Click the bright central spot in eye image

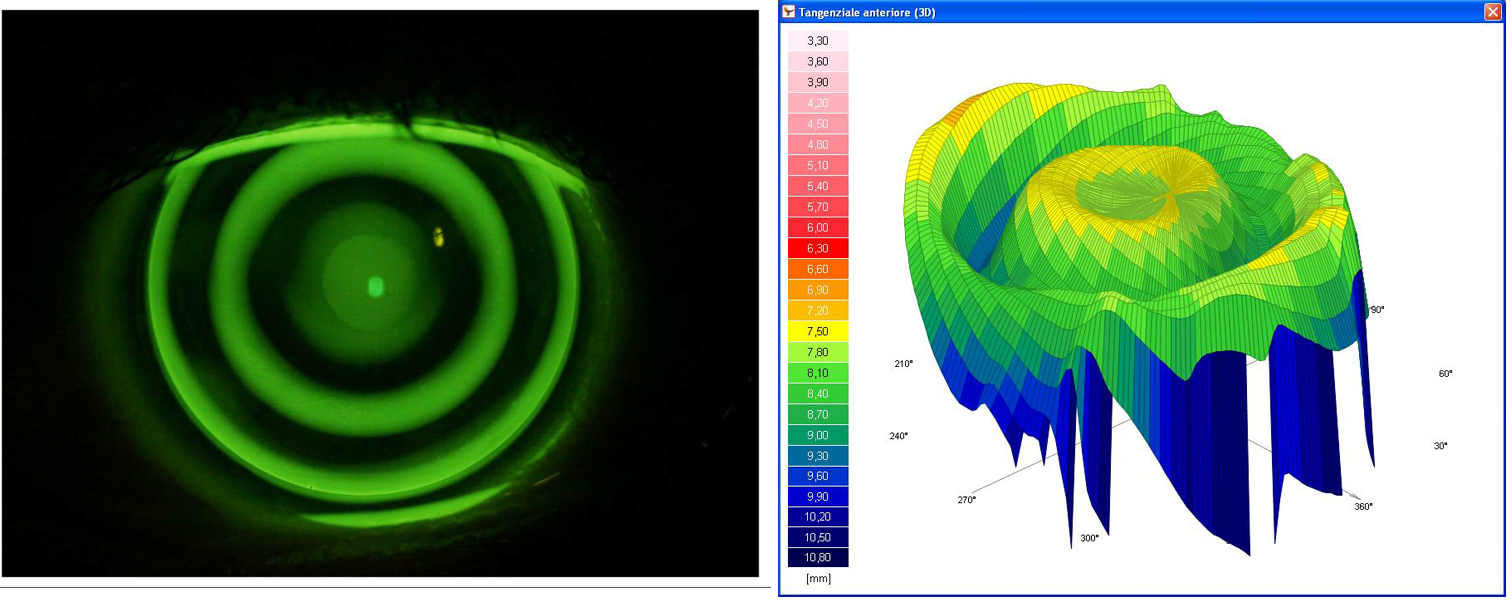pos(376,287)
